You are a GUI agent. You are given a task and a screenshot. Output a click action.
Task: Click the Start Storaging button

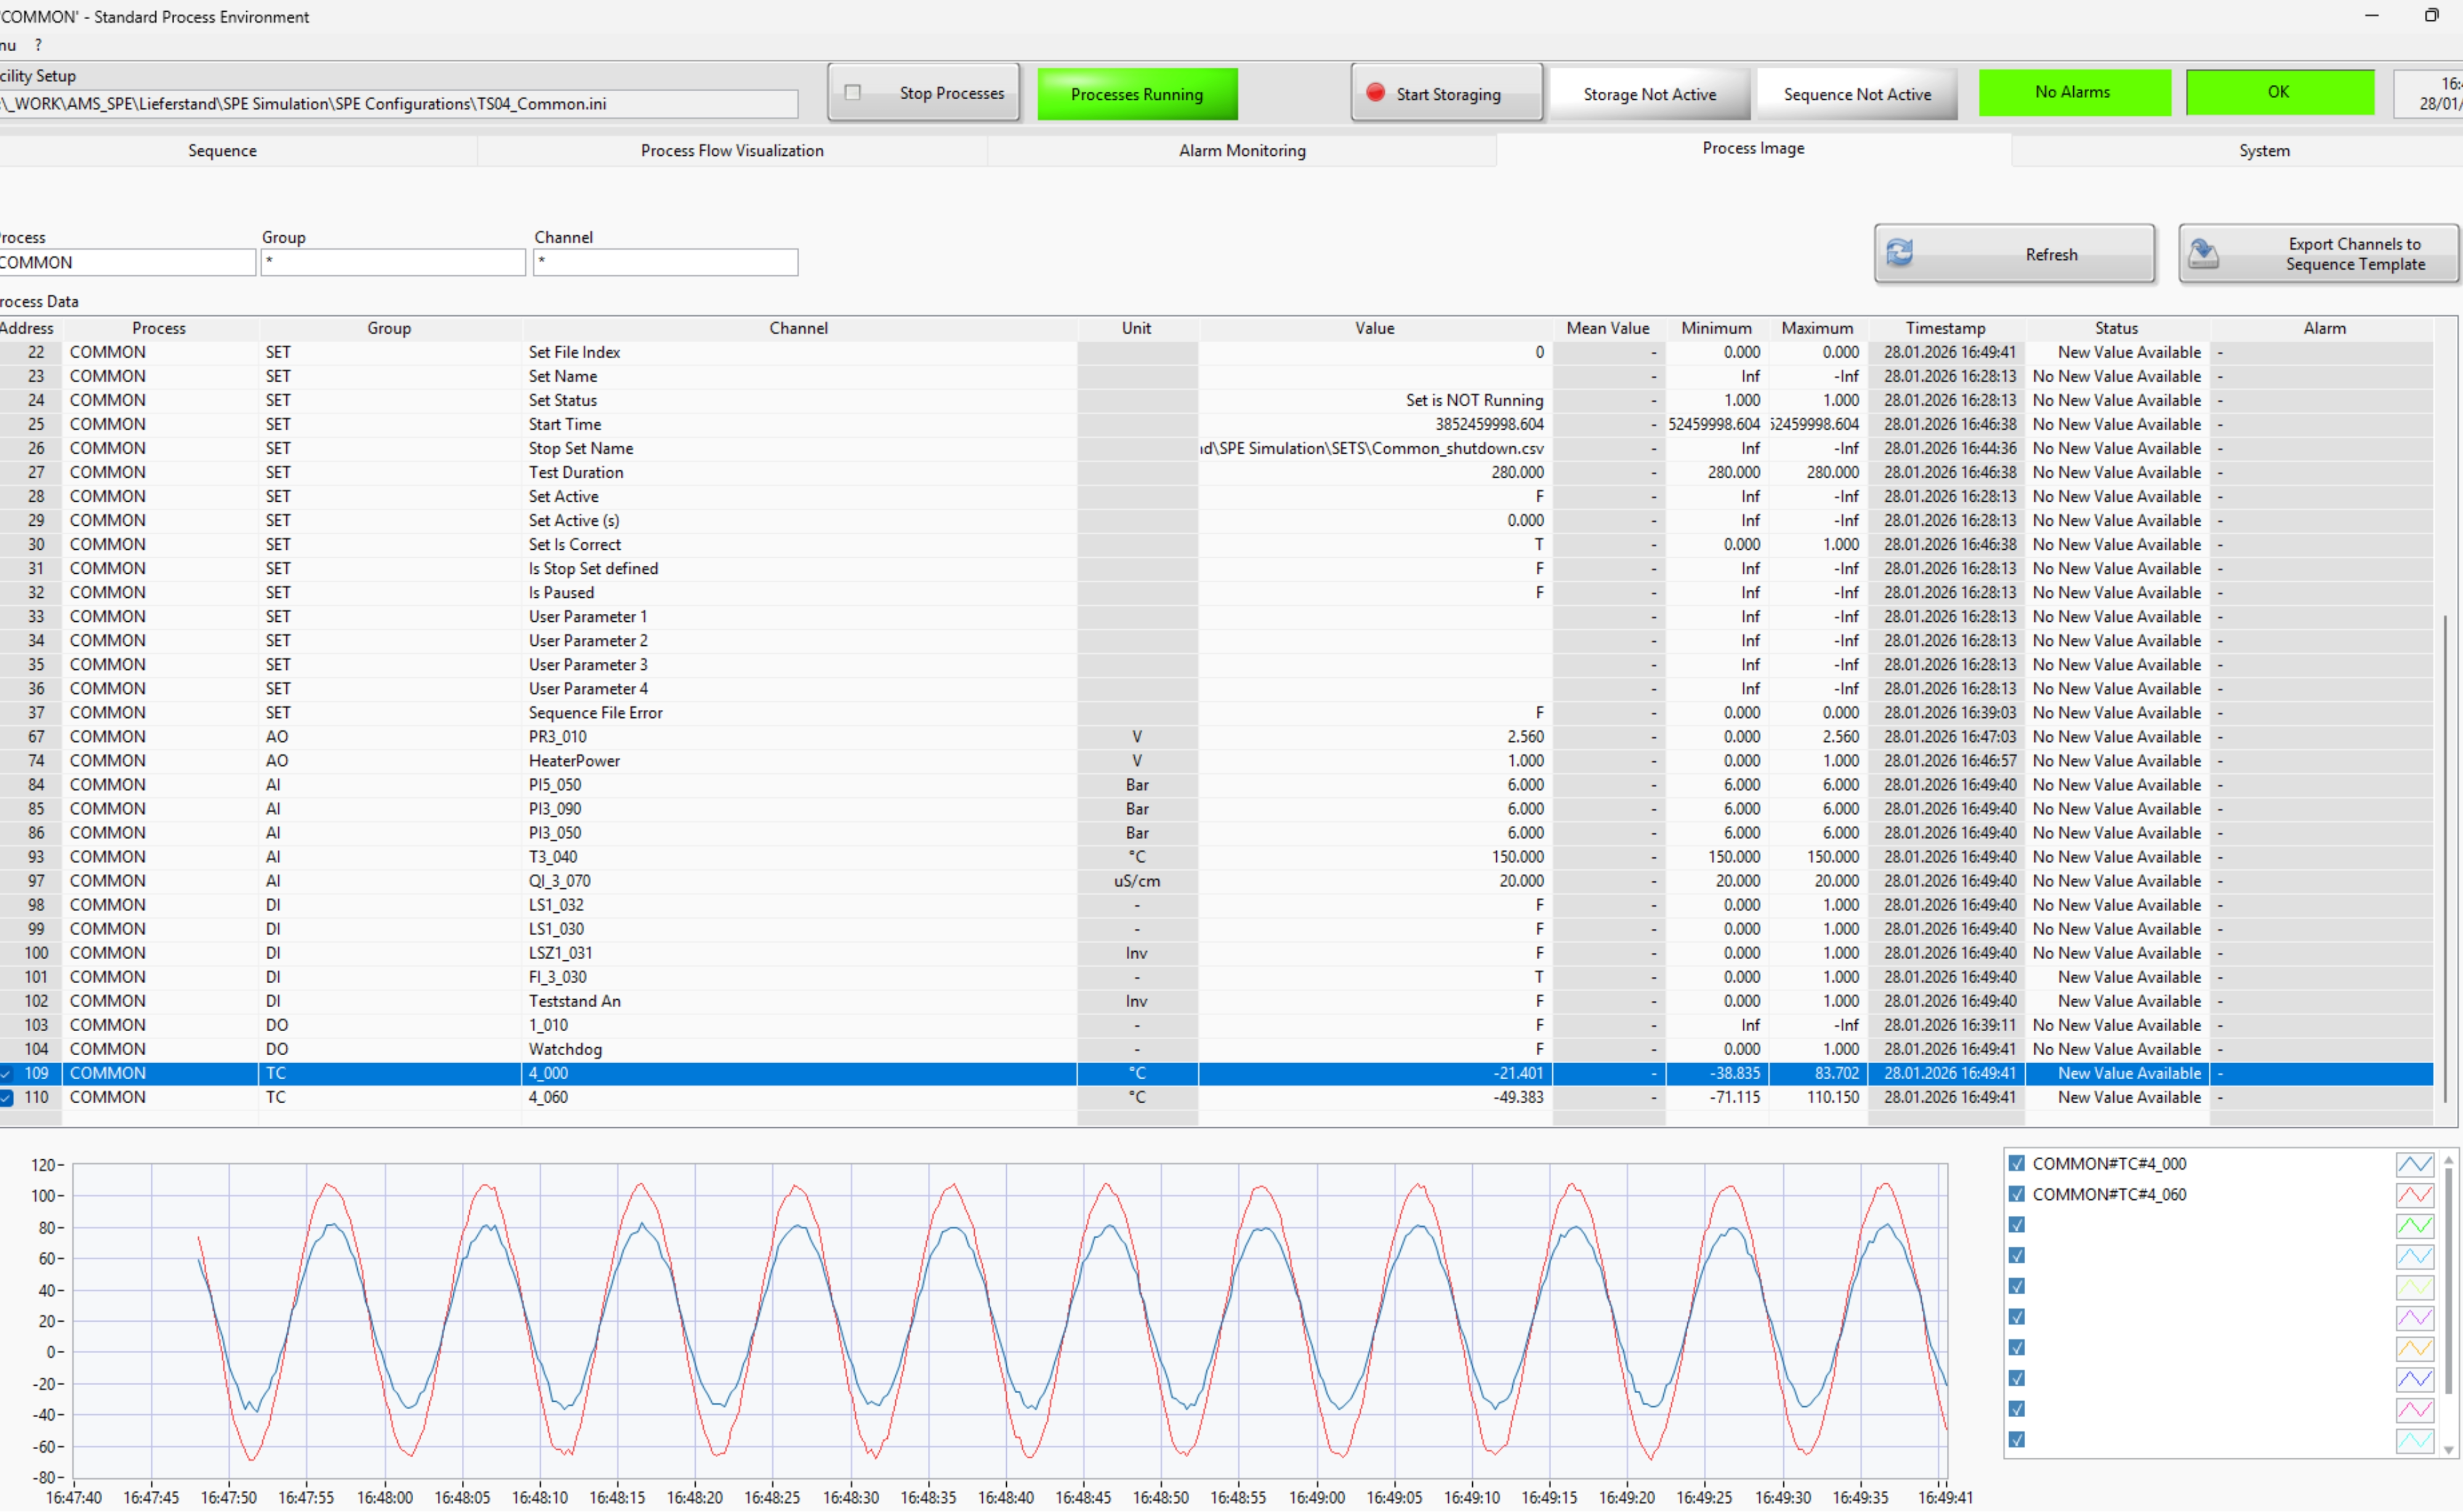point(1446,93)
